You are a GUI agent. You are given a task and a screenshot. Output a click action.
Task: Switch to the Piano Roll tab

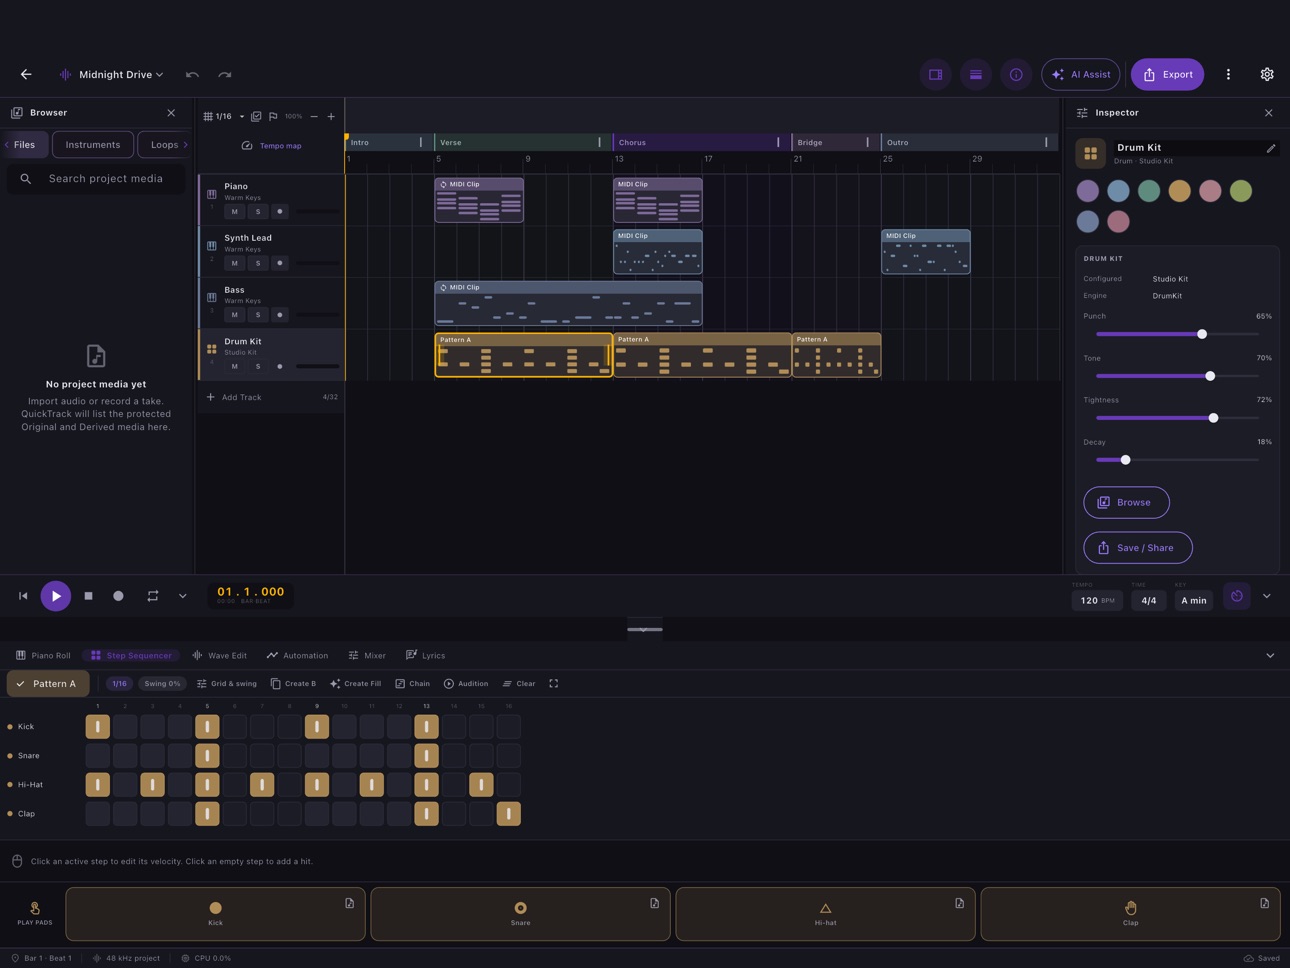(x=43, y=656)
